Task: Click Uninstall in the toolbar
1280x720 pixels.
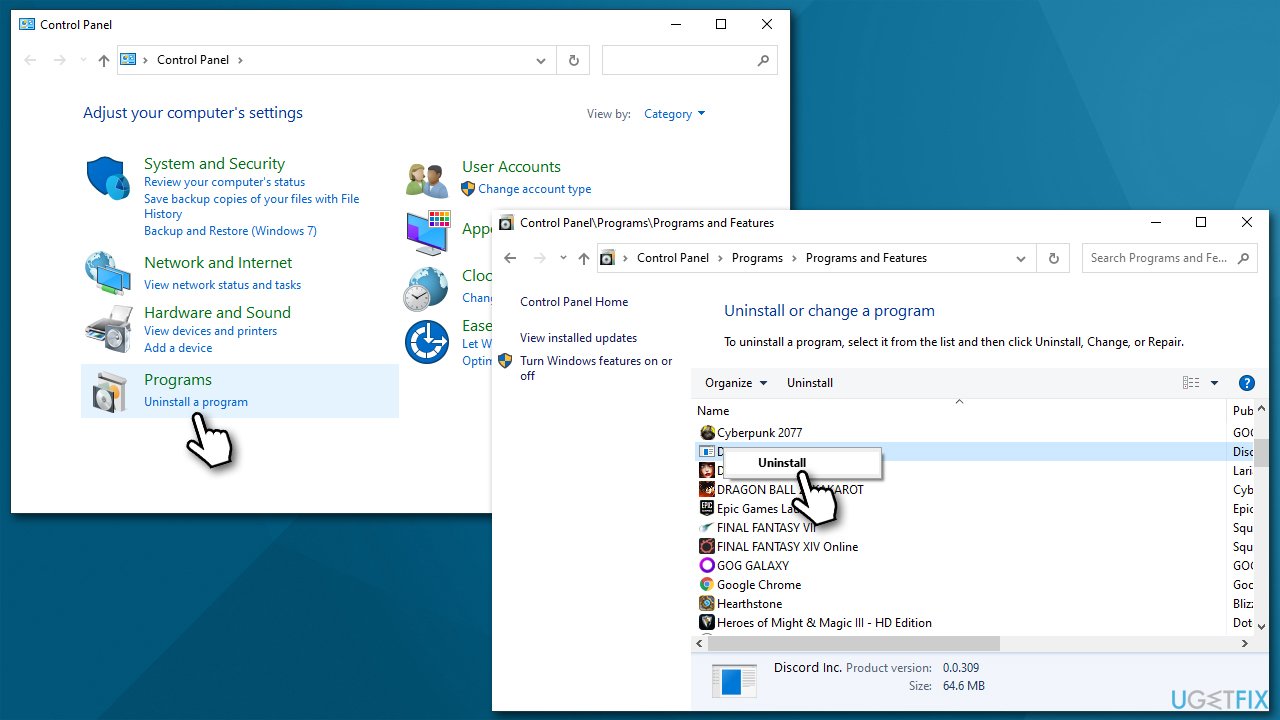Action: pos(810,383)
